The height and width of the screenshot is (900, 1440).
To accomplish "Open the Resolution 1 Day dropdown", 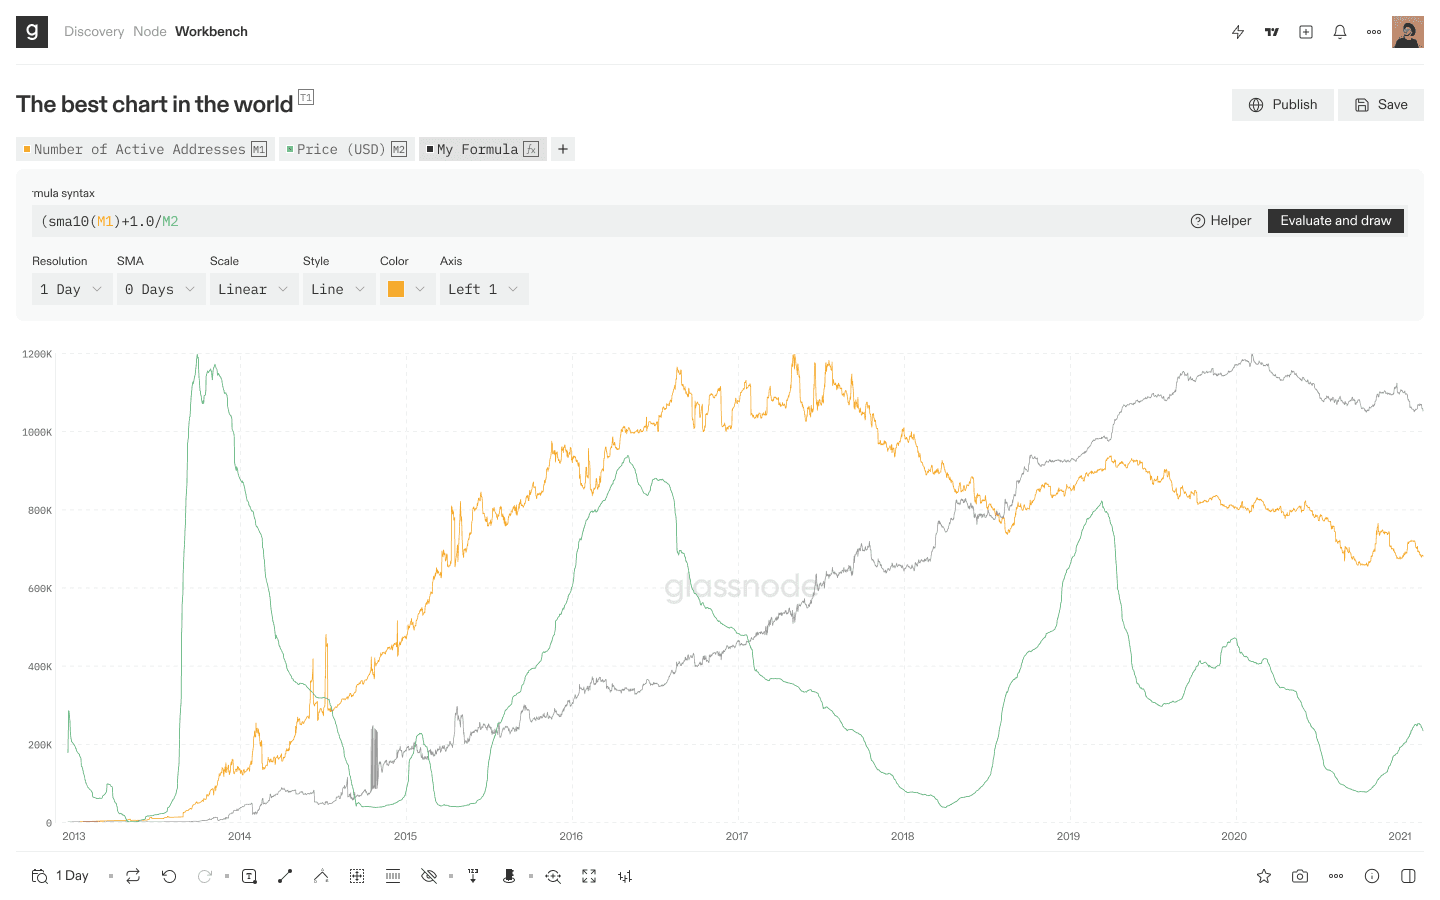I will point(71,289).
